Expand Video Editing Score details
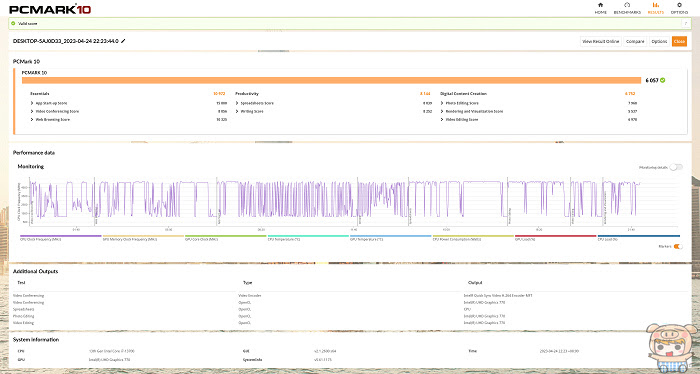Image resolution: width=700 pixels, height=374 pixels. point(442,120)
